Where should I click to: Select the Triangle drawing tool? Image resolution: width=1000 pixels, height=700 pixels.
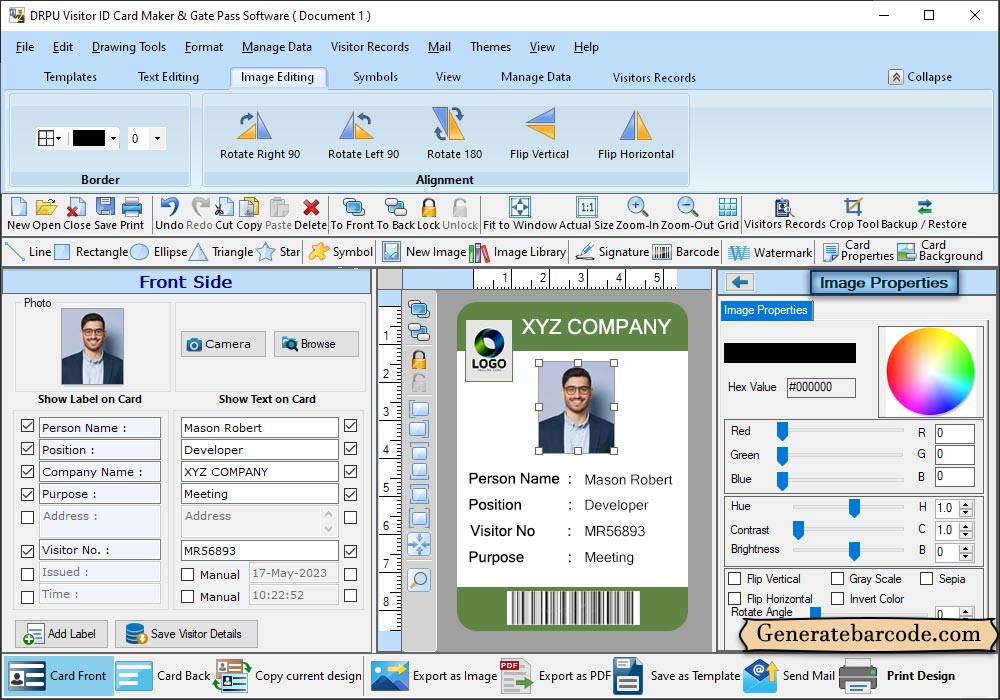click(222, 252)
